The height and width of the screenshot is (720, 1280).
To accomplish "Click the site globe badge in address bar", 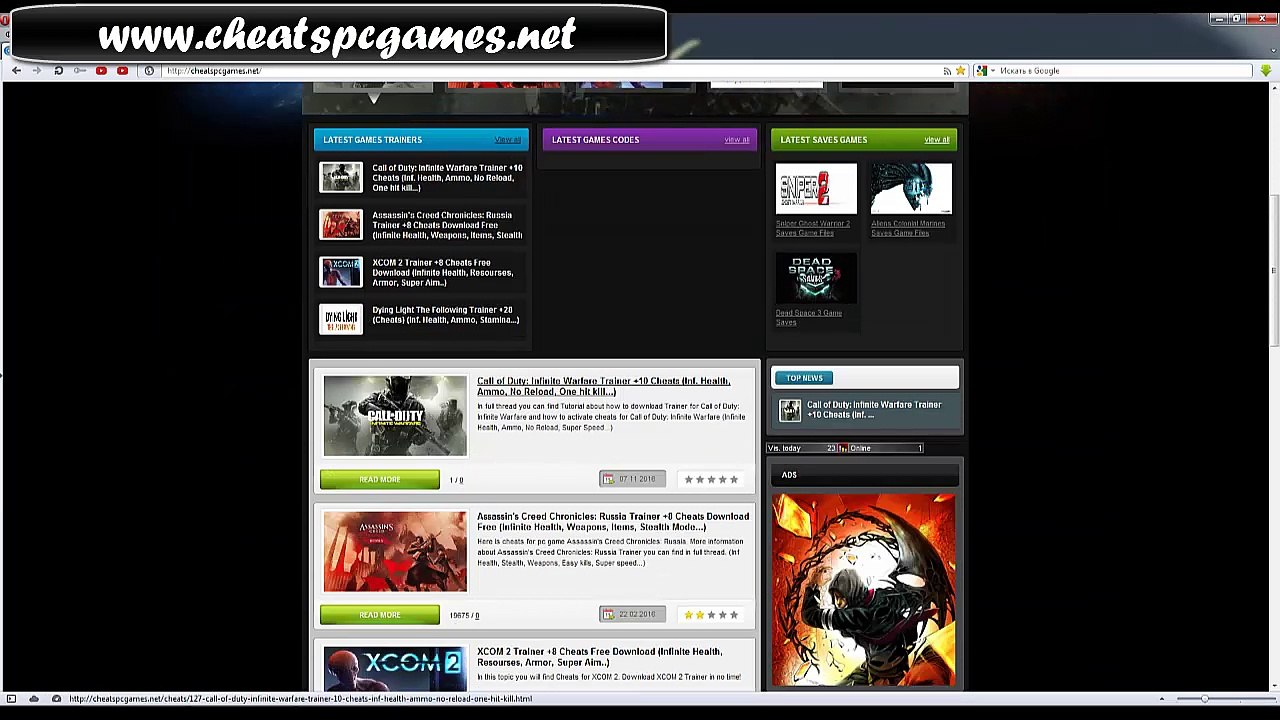I will pyautogui.click(x=149, y=70).
